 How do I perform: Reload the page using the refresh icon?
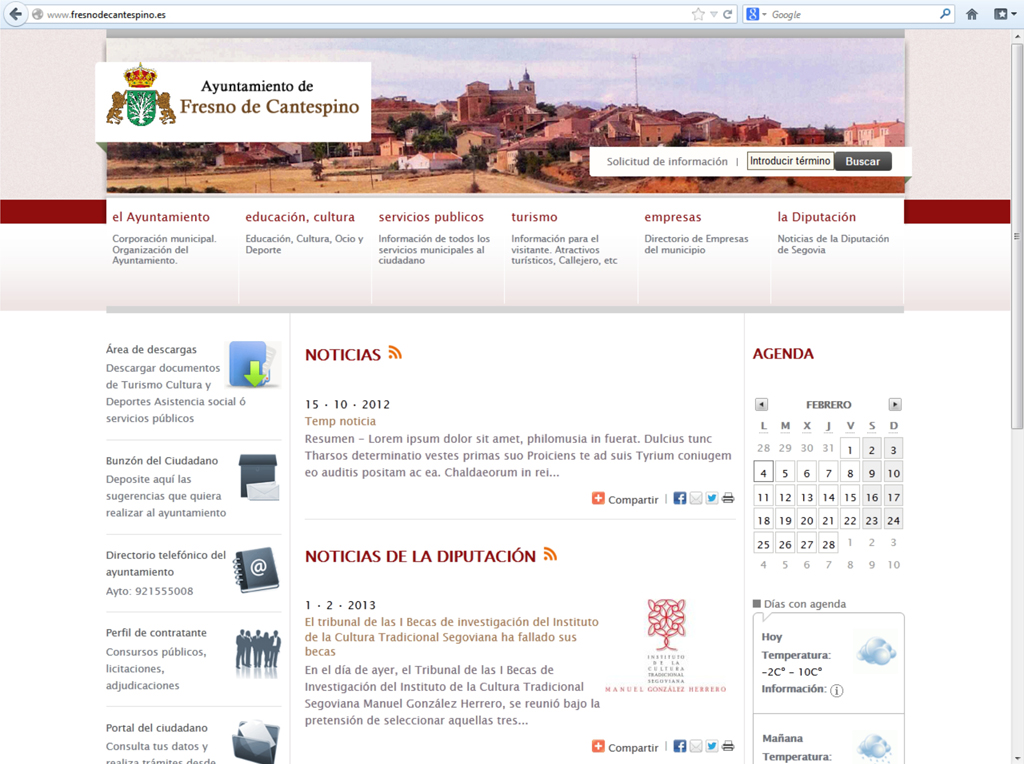point(728,14)
